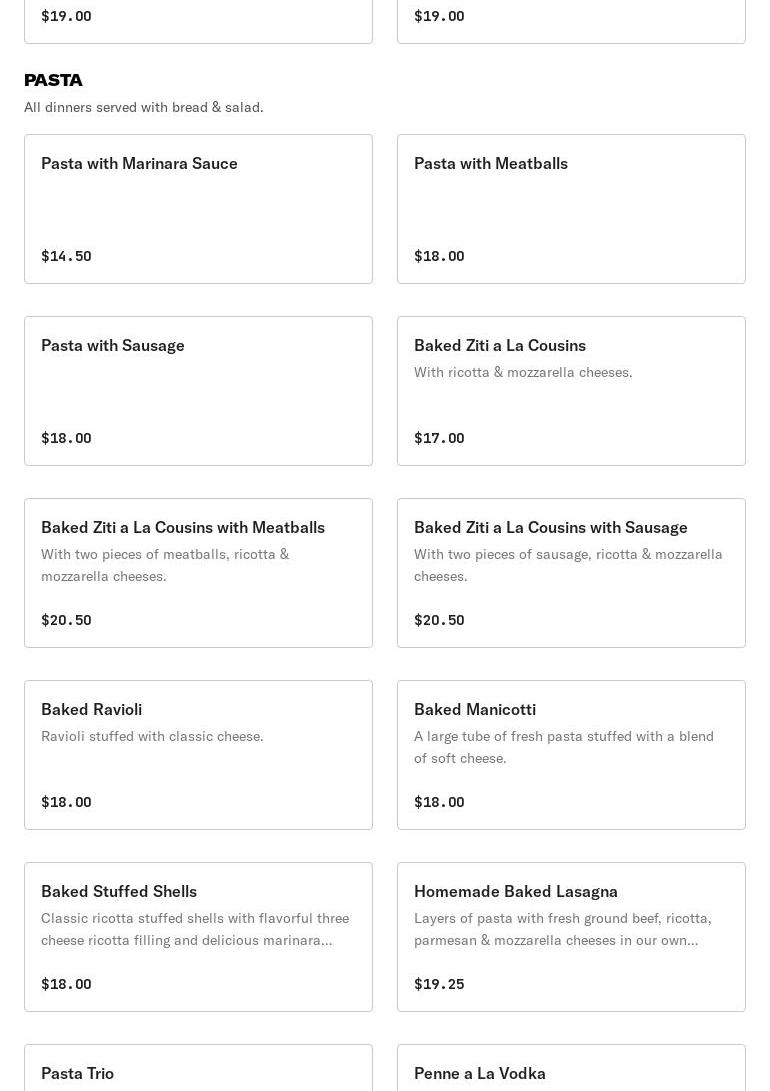770x1091 pixels.
Task: Click the $19.25 lasagna price
Action: [x=439, y=984]
